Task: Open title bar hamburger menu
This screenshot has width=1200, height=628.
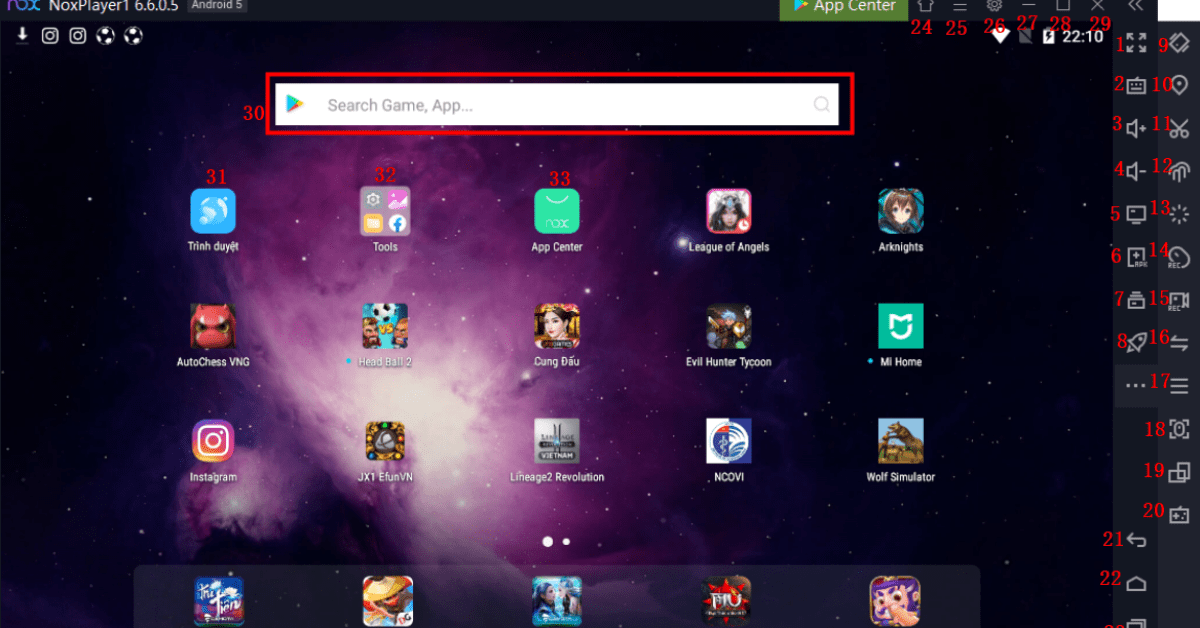Action: coord(960,6)
